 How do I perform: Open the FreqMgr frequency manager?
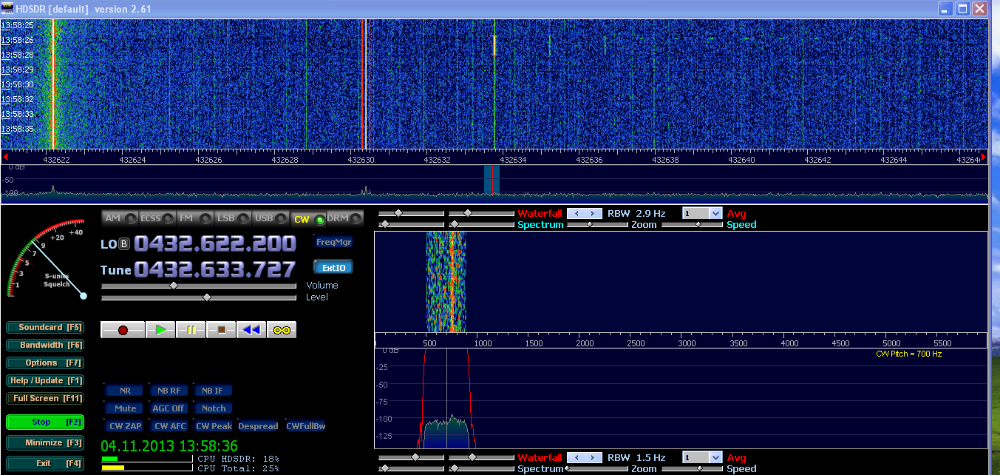click(x=334, y=242)
